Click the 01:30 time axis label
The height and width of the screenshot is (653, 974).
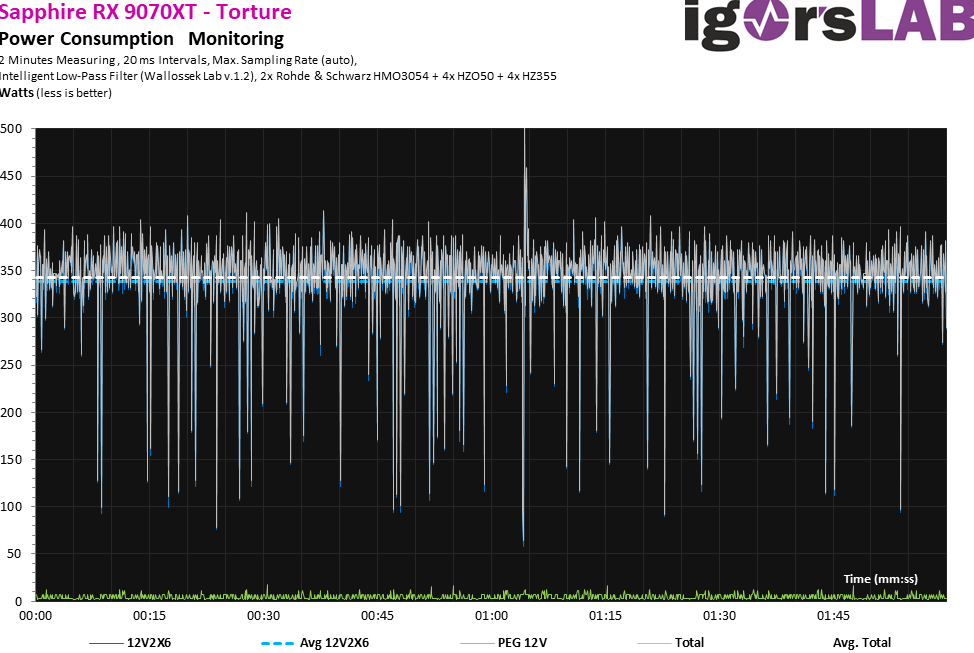point(719,616)
